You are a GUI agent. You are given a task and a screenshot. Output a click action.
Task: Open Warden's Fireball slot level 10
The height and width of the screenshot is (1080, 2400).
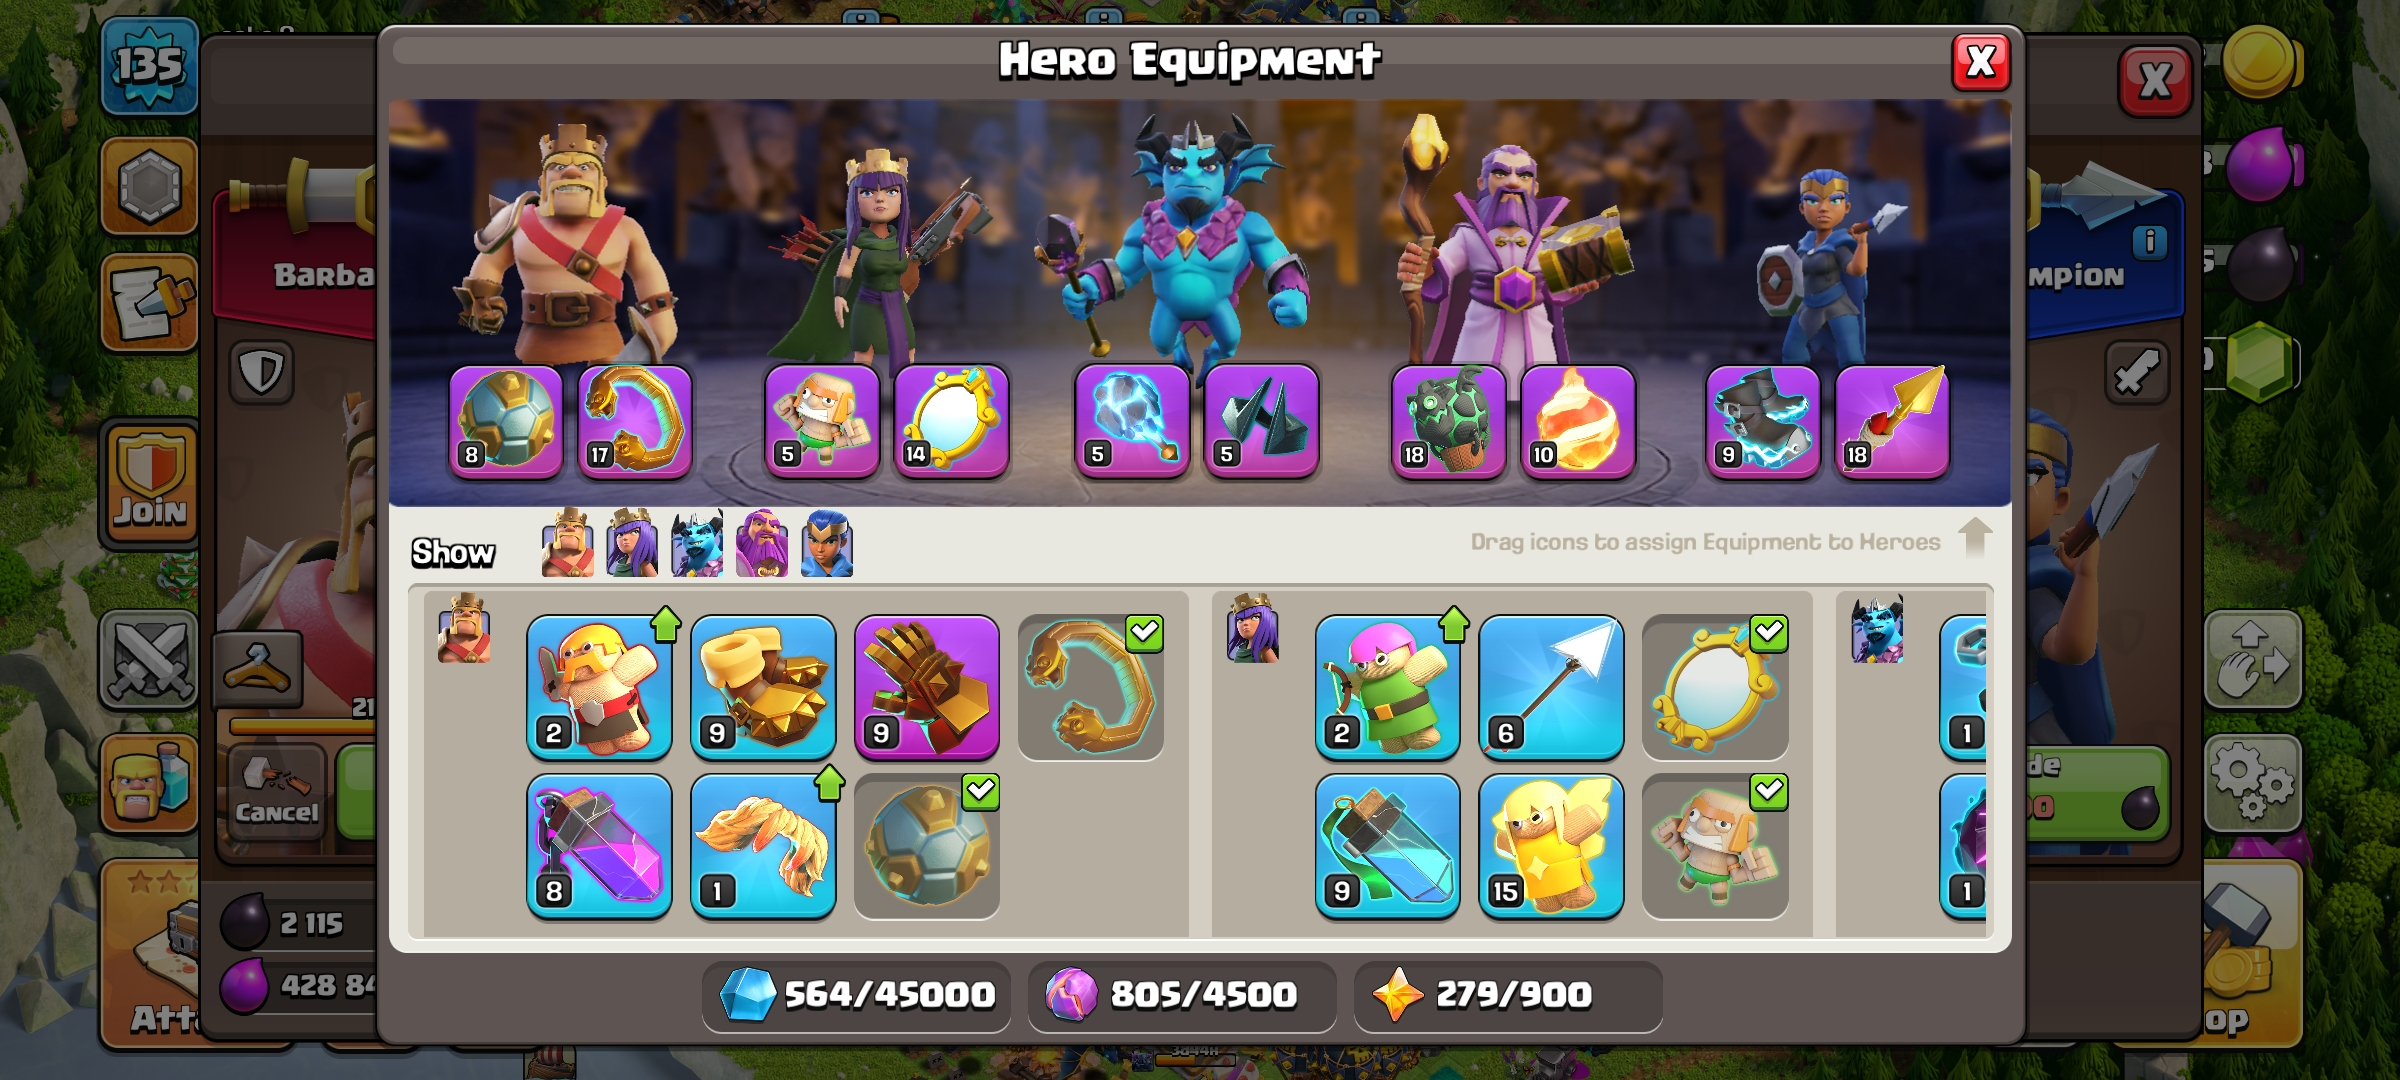[x=1578, y=421]
